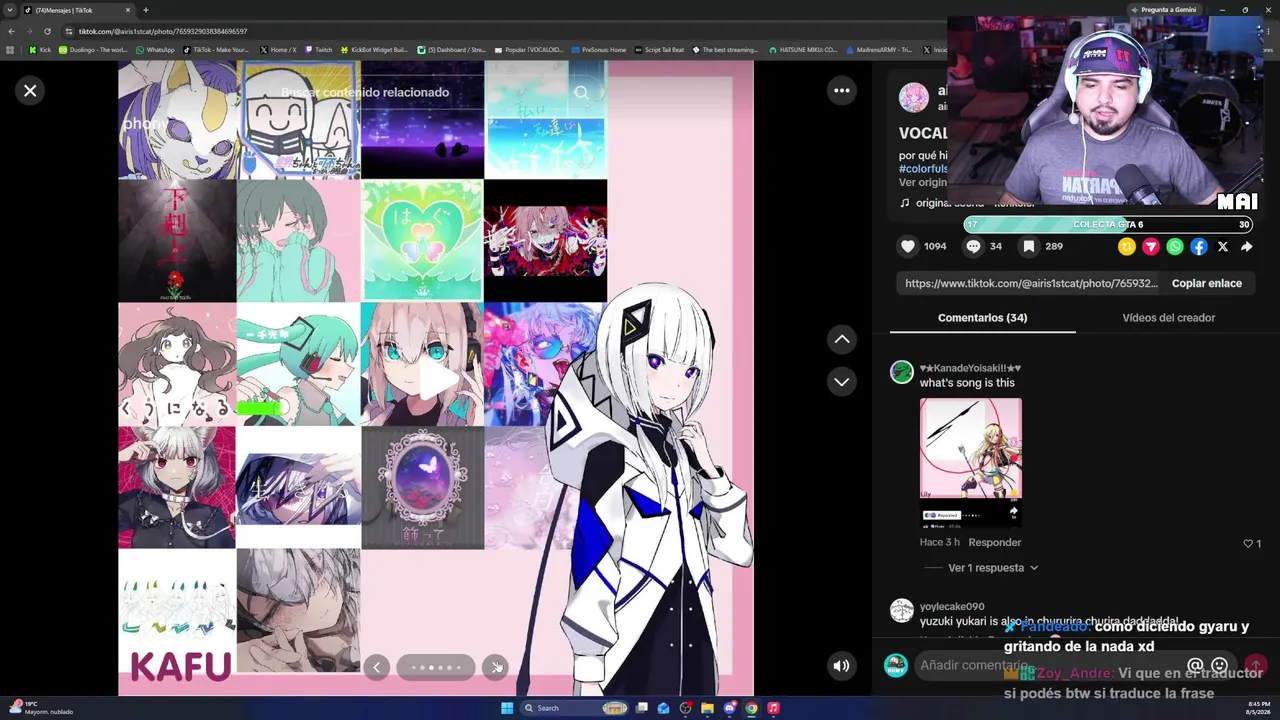Save the post with the bookmark icon
The image size is (1280, 720).
(1028, 246)
